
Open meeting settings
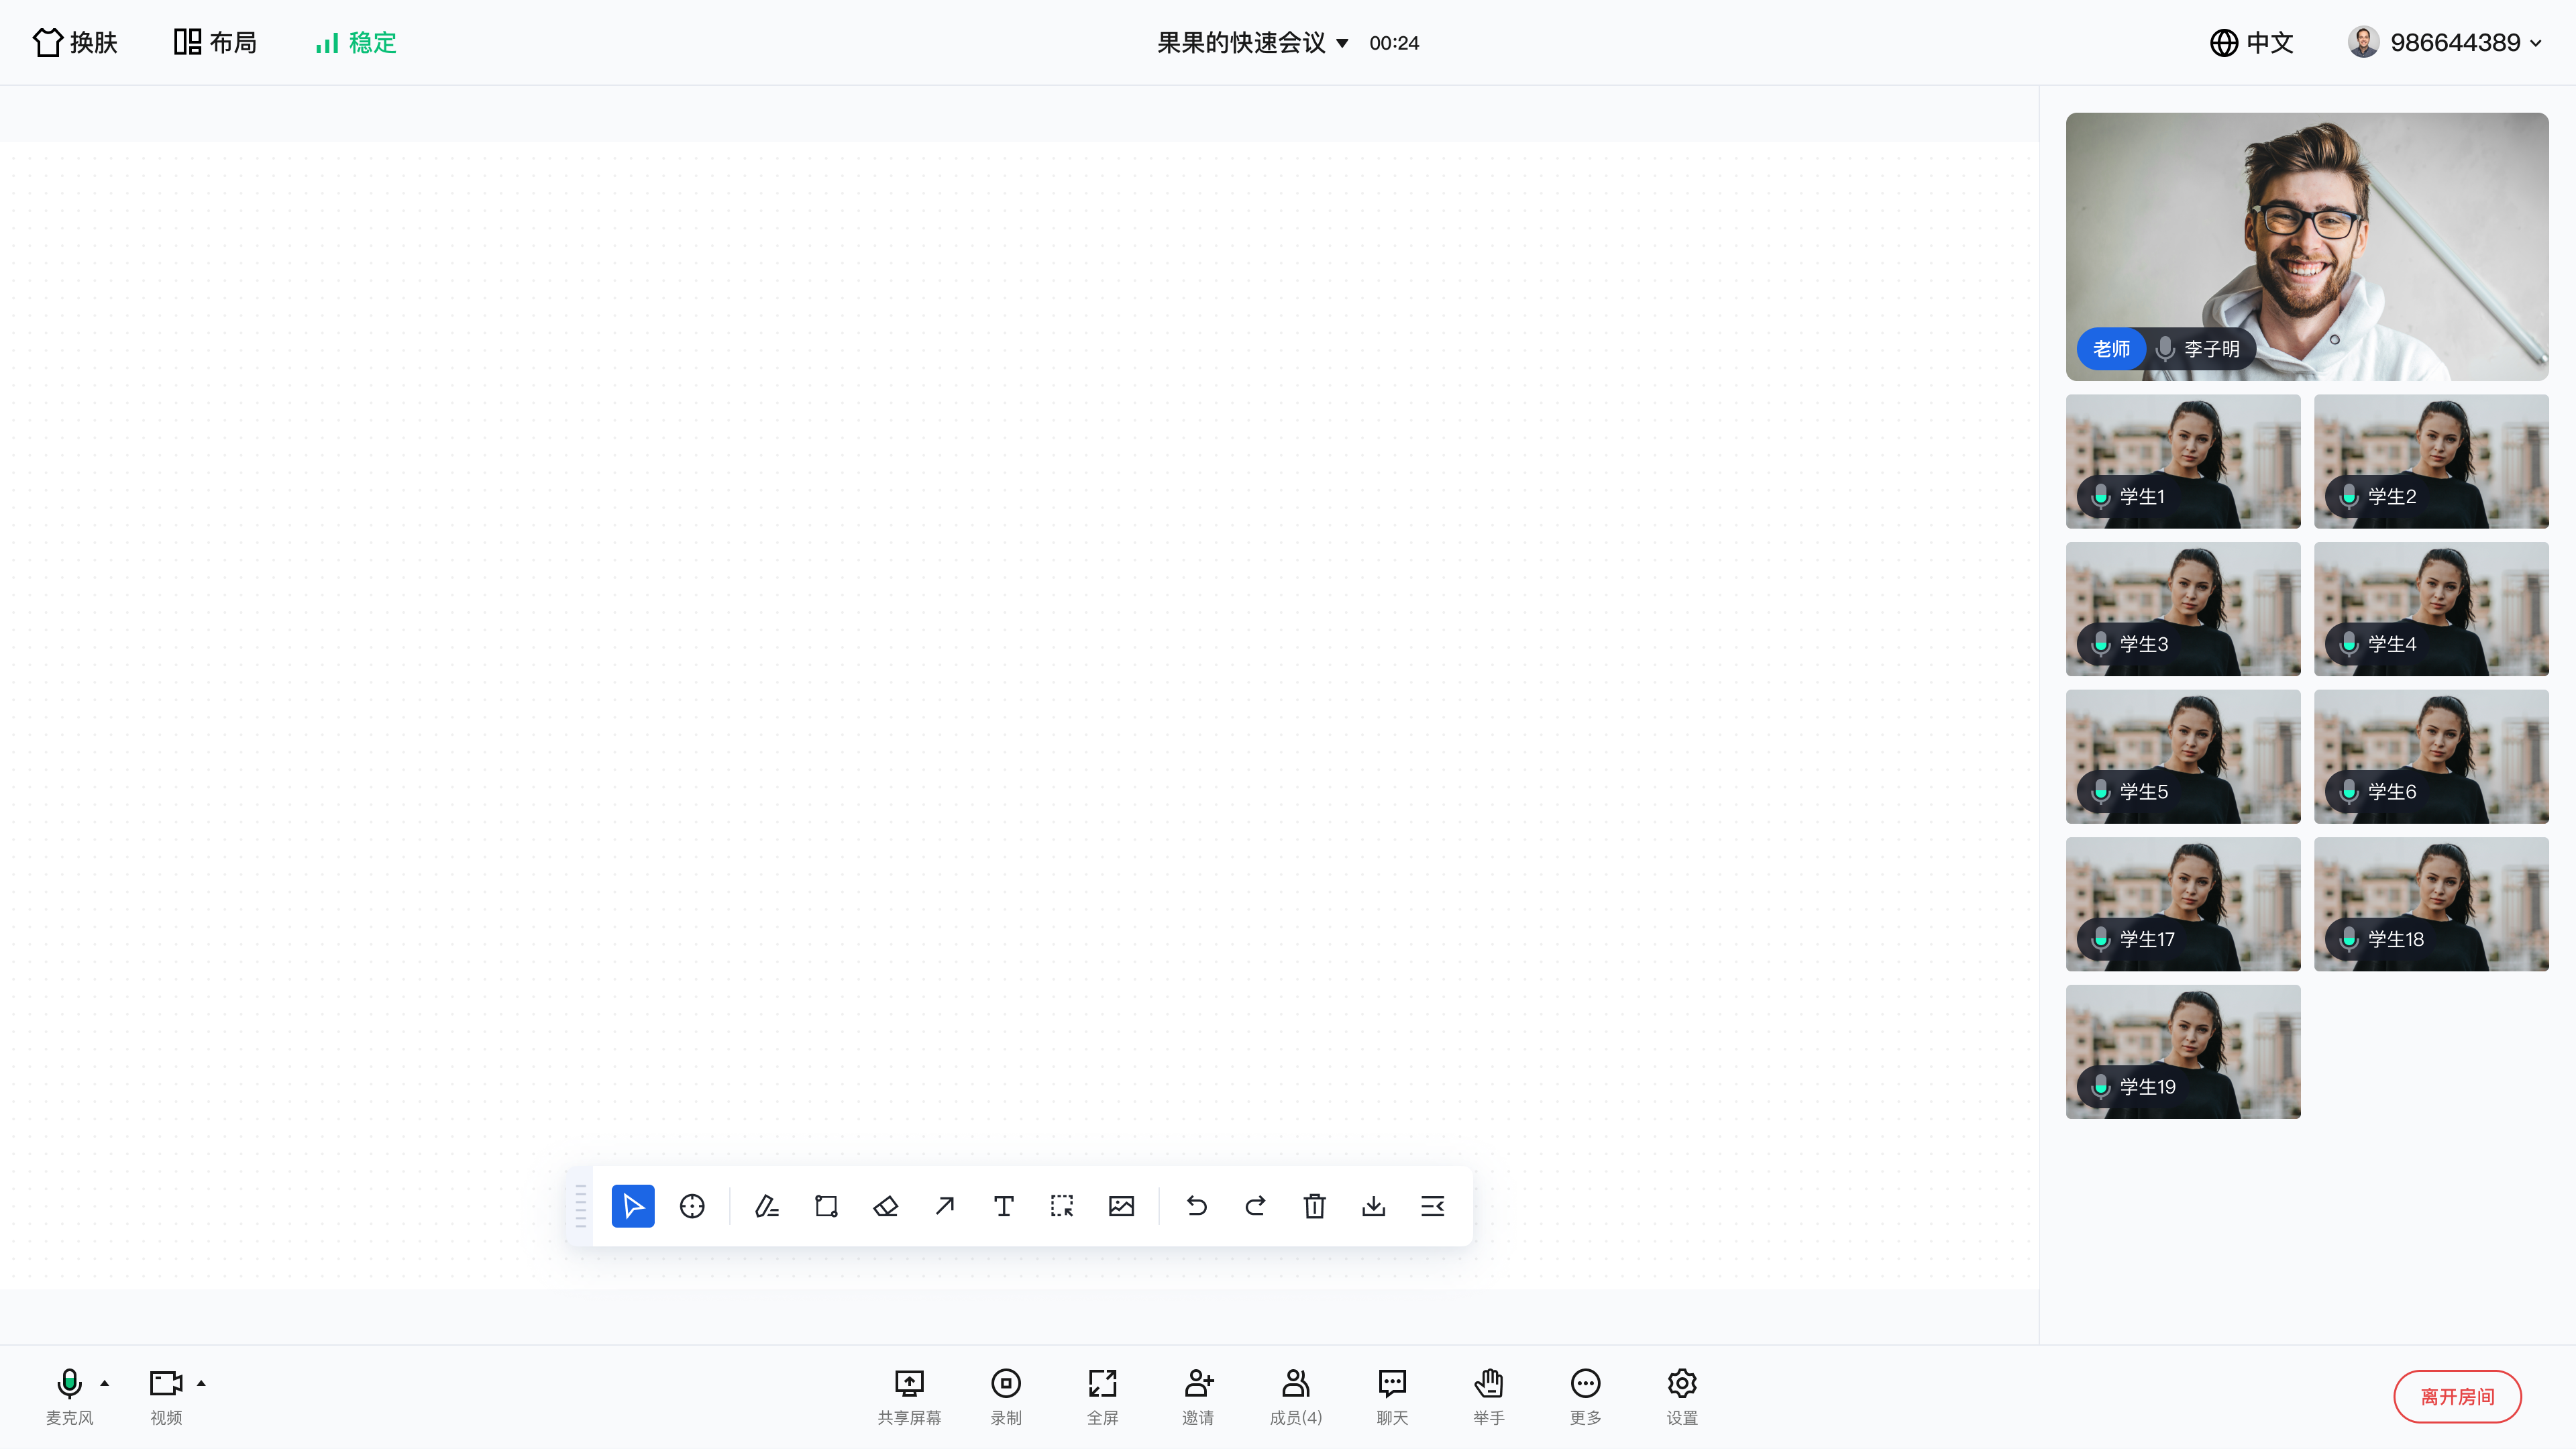[1682, 1396]
